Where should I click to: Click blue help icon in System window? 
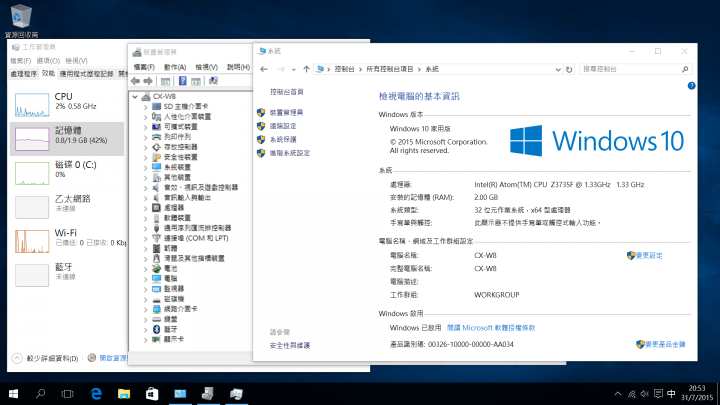pos(692,86)
